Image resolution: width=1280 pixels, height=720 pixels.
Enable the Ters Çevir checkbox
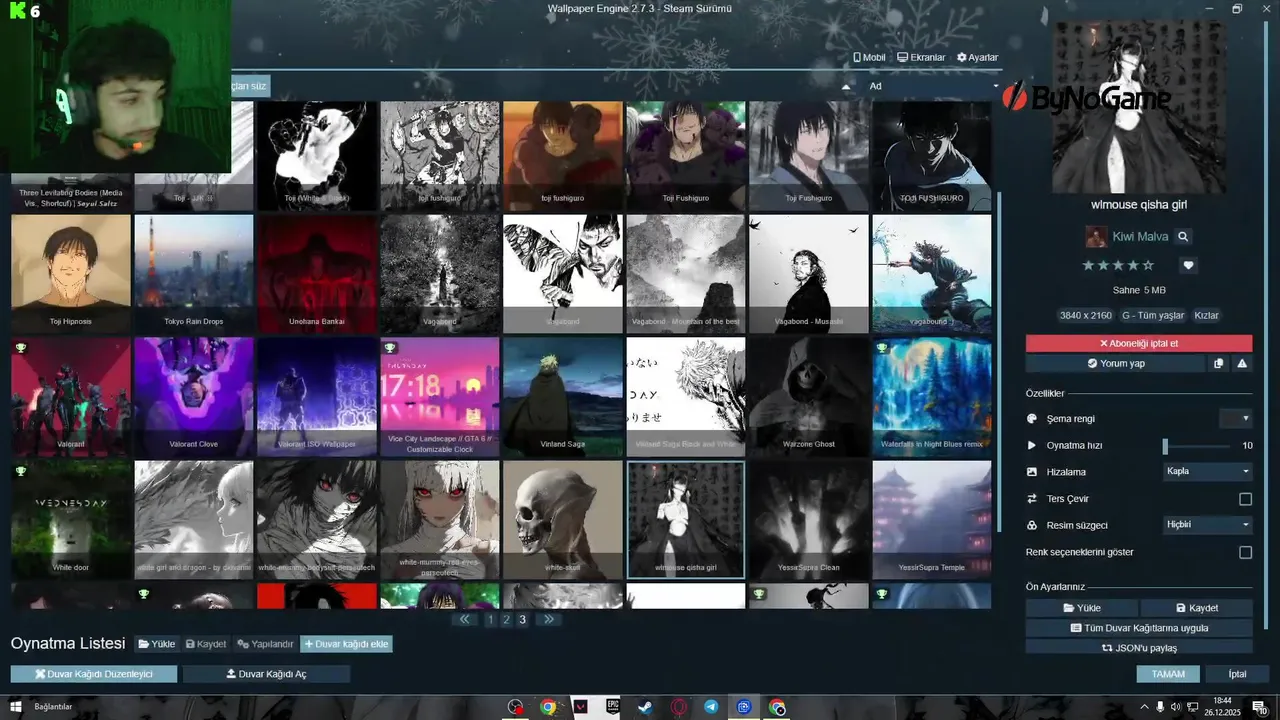coord(1245,498)
